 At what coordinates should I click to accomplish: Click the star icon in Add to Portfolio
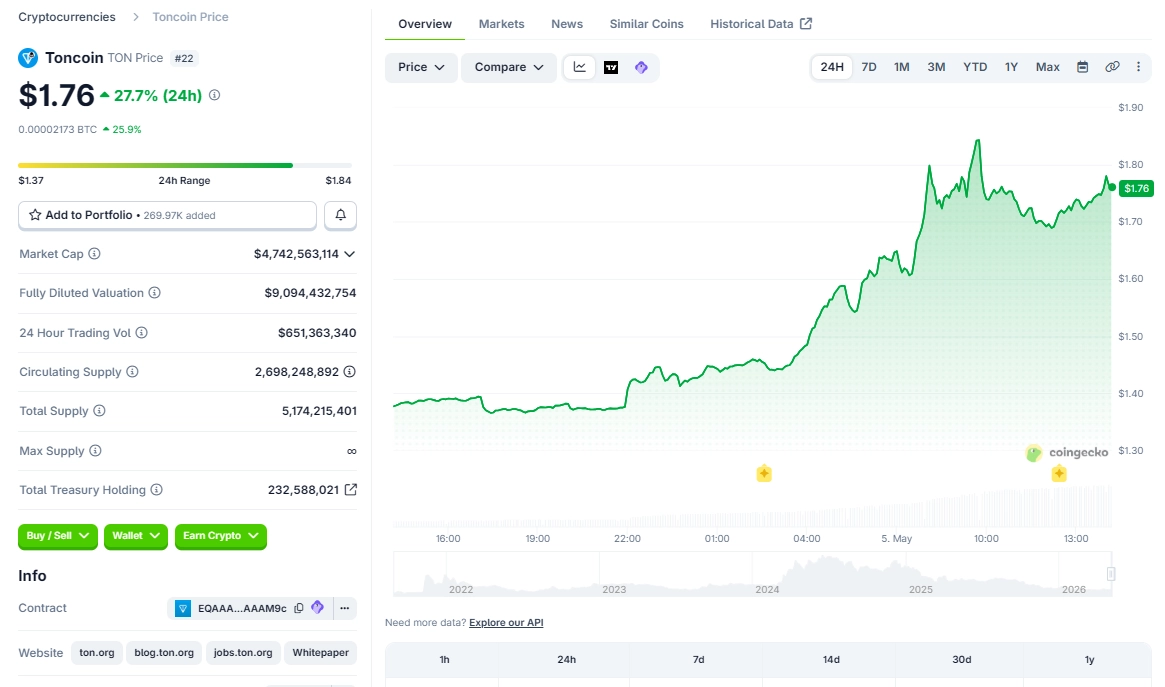pyautogui.click(x=35, y=215)
